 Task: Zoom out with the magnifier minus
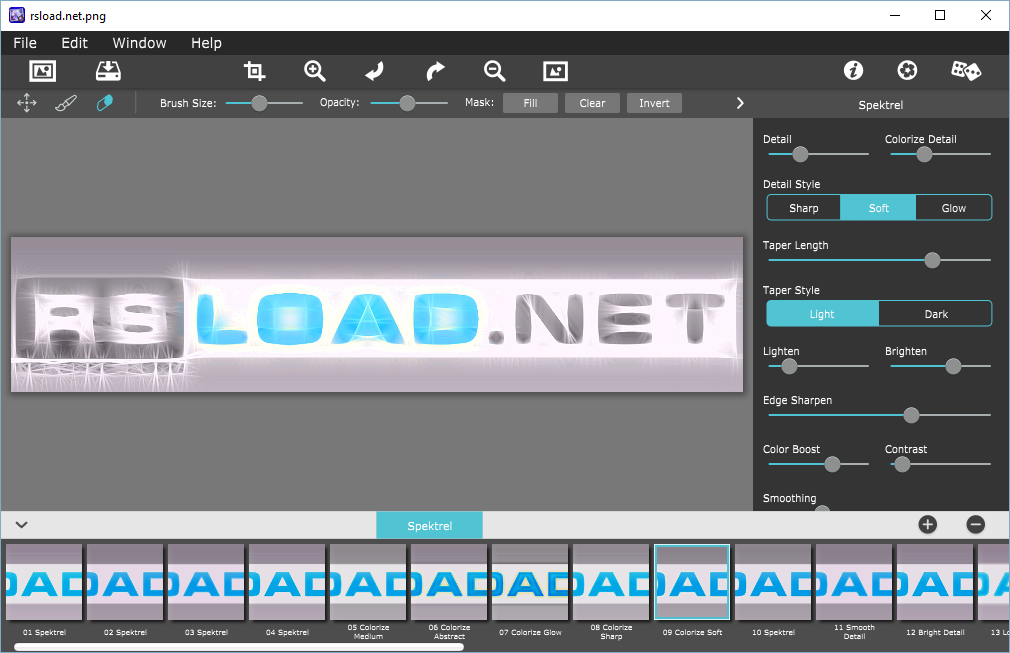click(495, 71)
